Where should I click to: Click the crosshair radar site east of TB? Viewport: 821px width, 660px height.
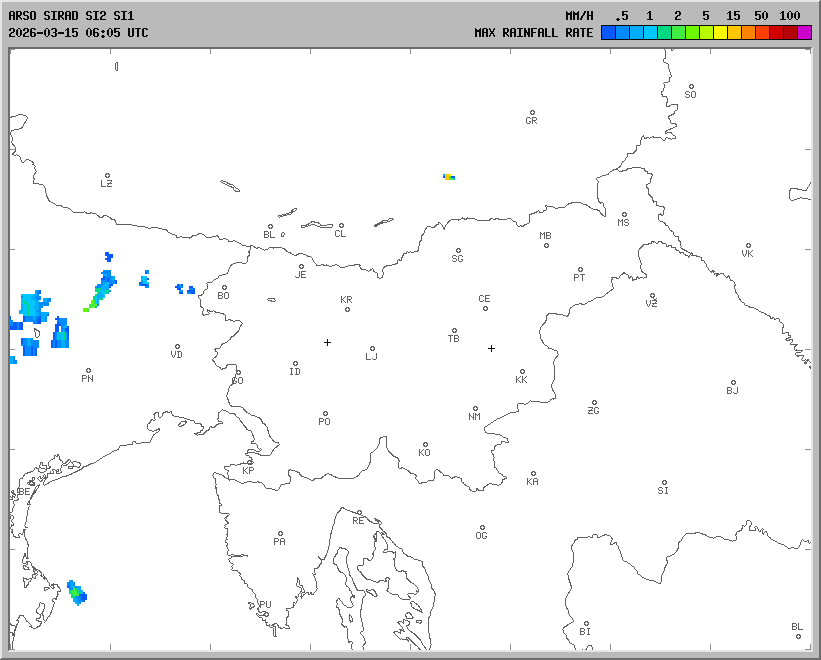pos(491,348)
